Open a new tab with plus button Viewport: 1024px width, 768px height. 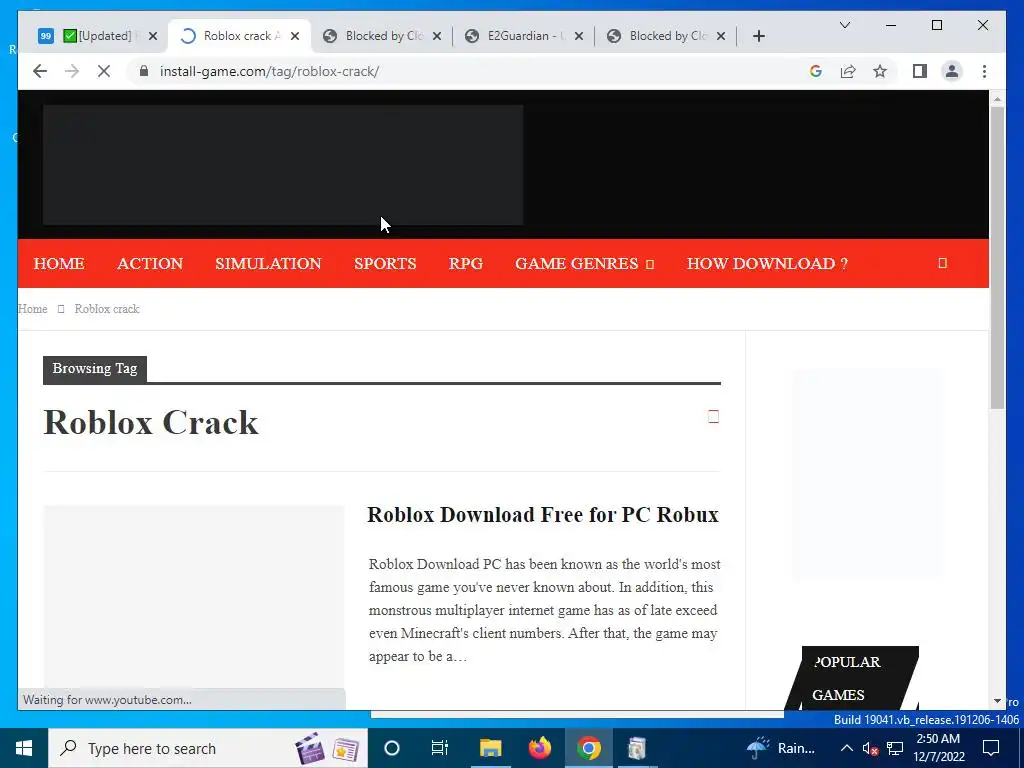[x=758, y=36]
